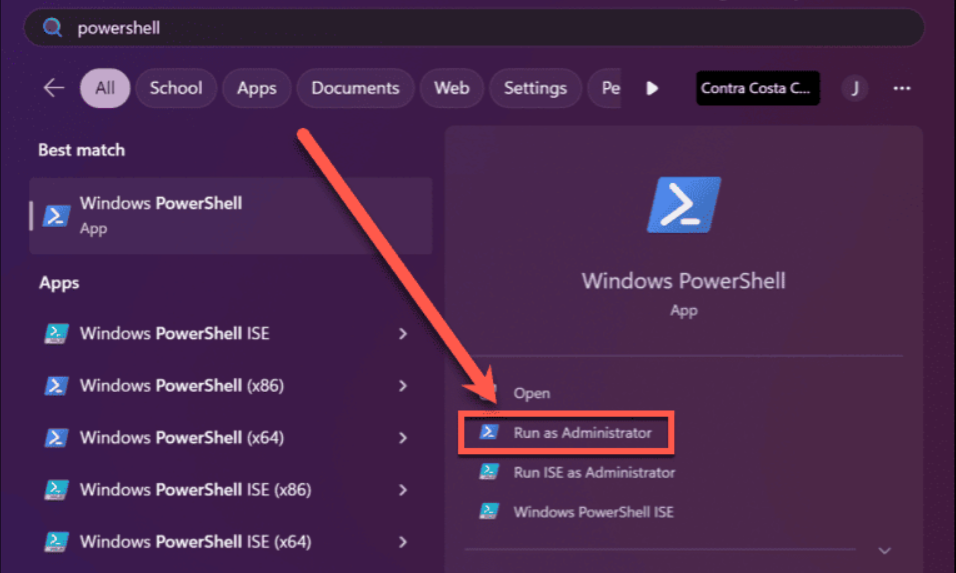Select the All filter tab

(x=105, y=88)
